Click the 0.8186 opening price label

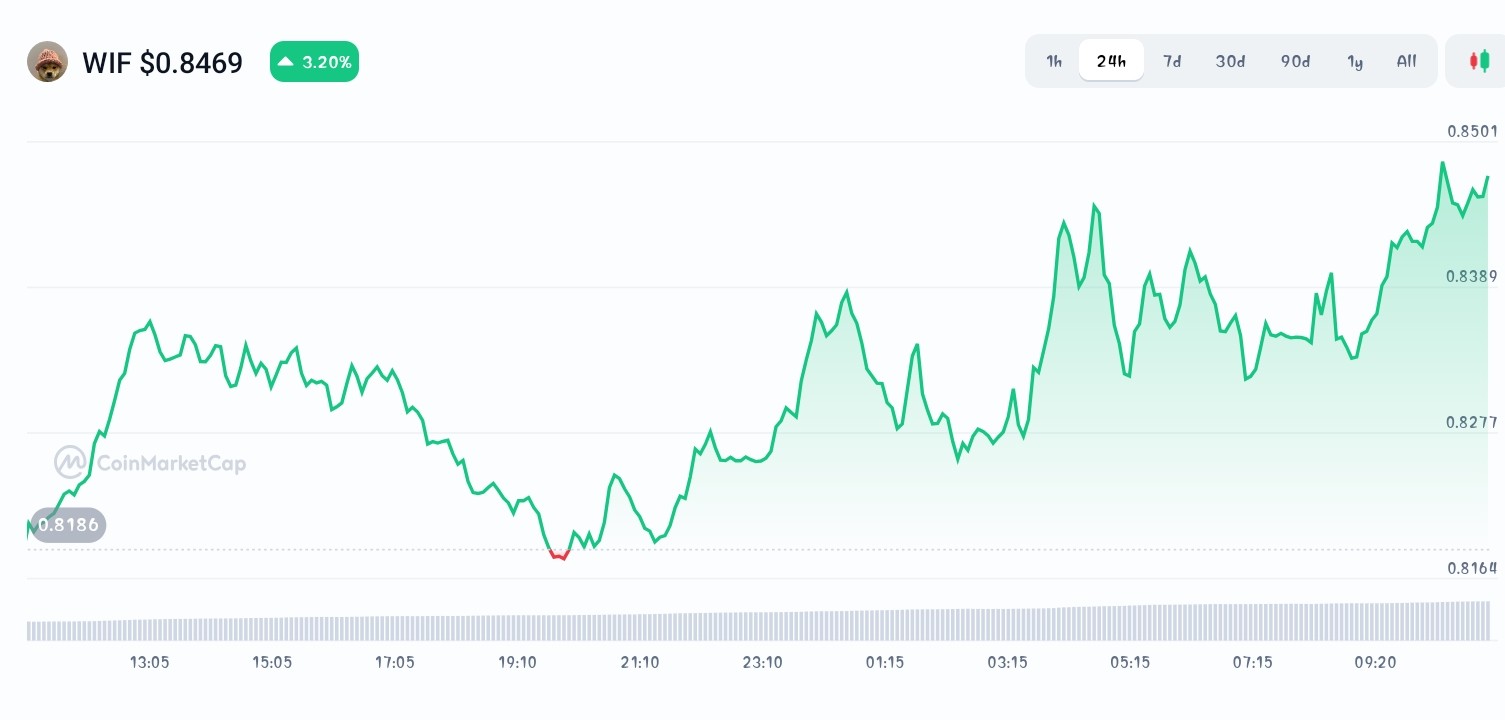pyautogui.click(x=68, y=525)
